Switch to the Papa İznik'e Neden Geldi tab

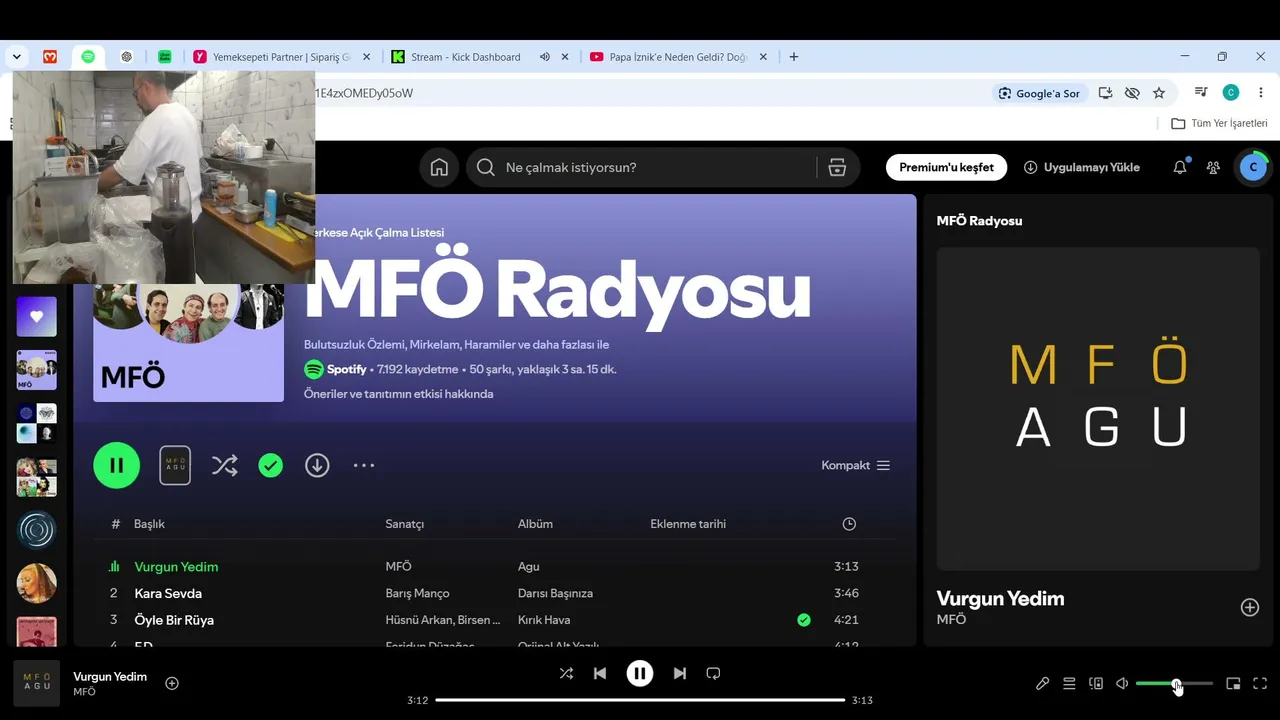679,57
